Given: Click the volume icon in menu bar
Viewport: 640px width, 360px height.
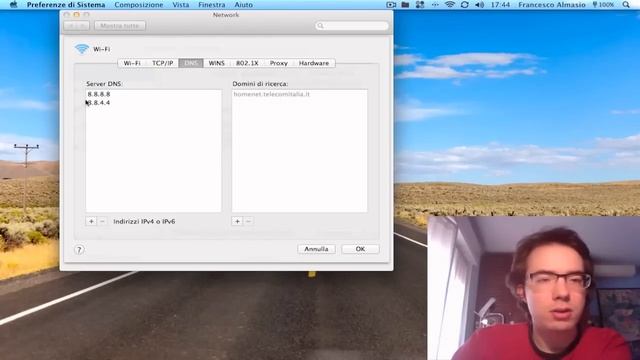Looking at the screenshot, I should [x=480, y=4].
